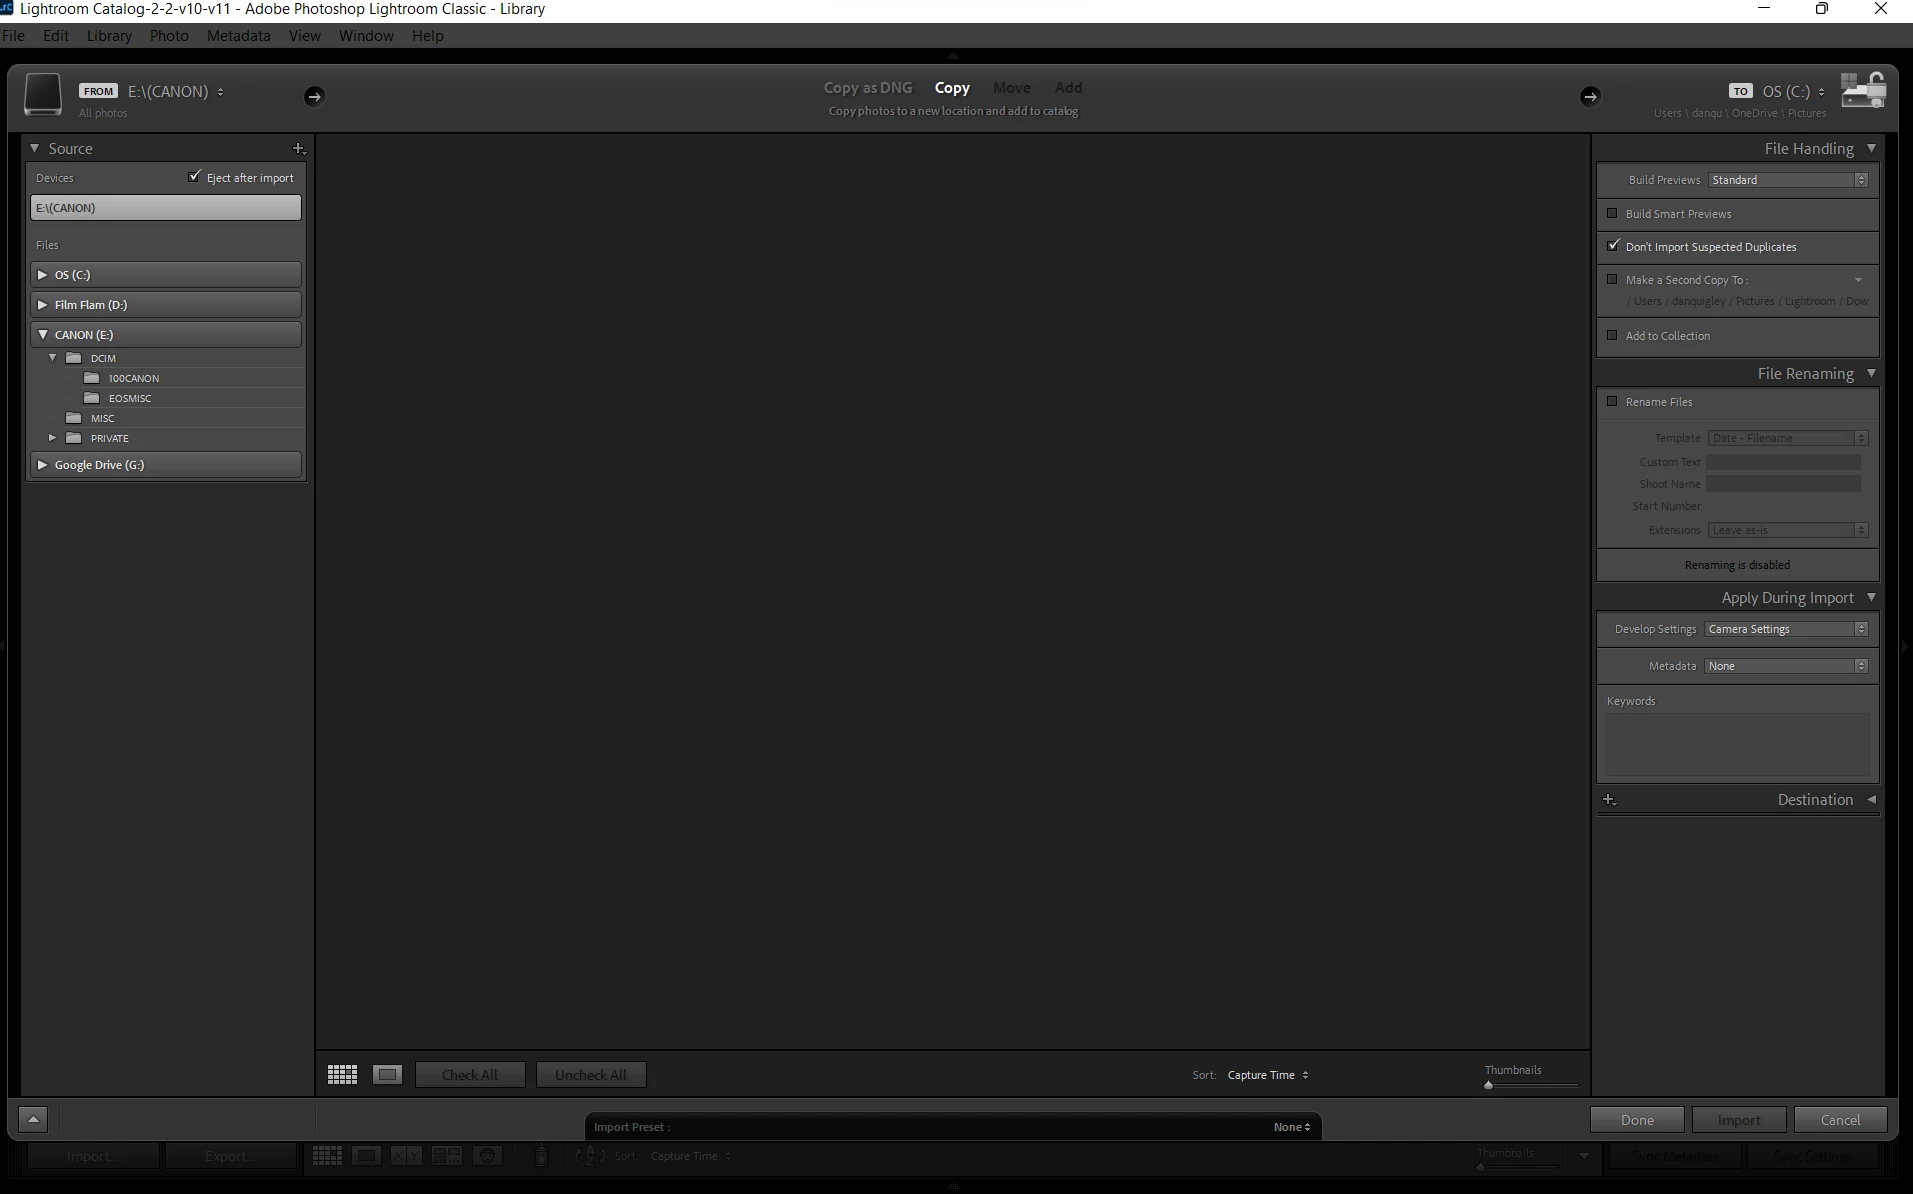1913x1194 pixels.
Task: Open Sort Capture Time dropdown
Action: point(1268,1075)
